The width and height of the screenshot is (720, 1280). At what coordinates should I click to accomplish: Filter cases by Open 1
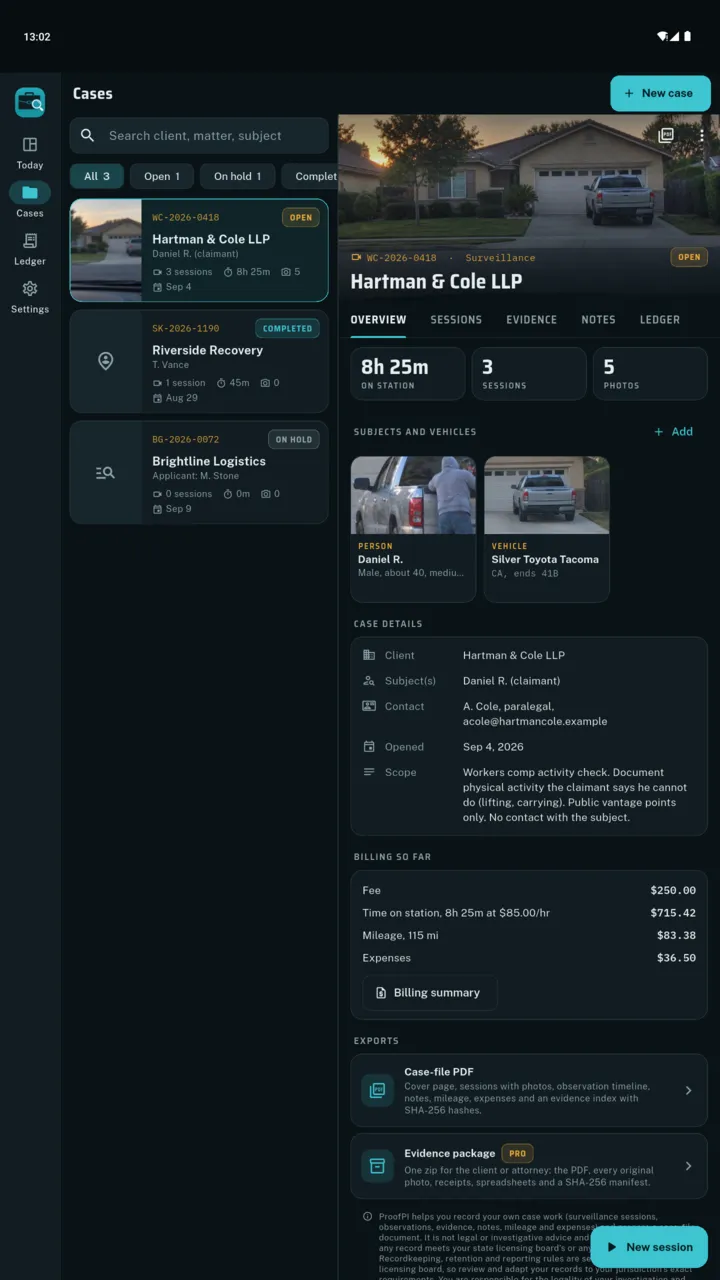(x=162, y=176)
